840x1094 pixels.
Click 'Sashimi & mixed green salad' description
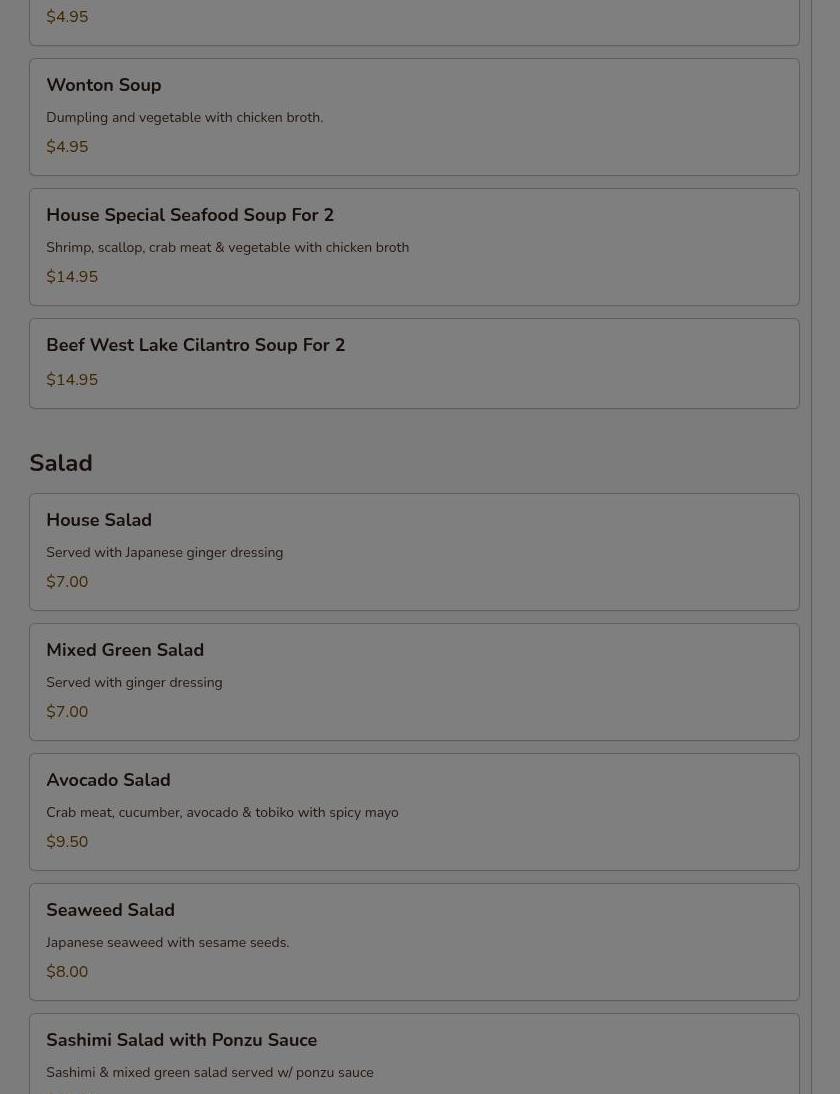[x=209, y=1073]
